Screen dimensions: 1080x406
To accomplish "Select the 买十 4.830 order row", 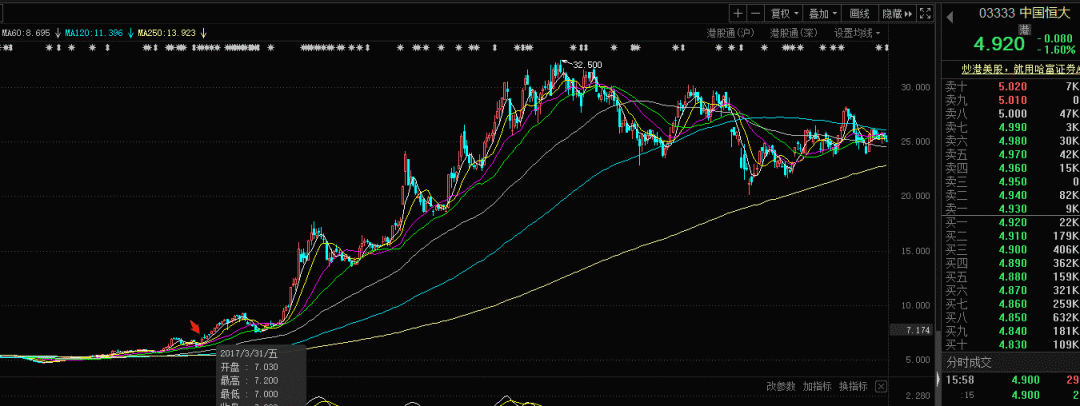I will click(1011, 344).
